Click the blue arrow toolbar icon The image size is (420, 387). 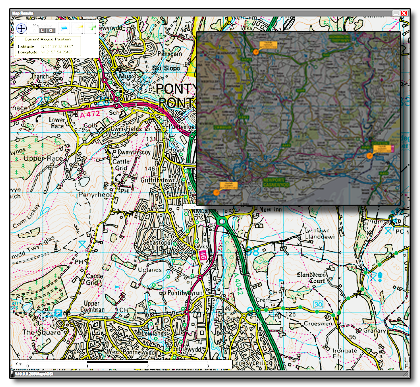pyautogui.click(x=65, y=28)
